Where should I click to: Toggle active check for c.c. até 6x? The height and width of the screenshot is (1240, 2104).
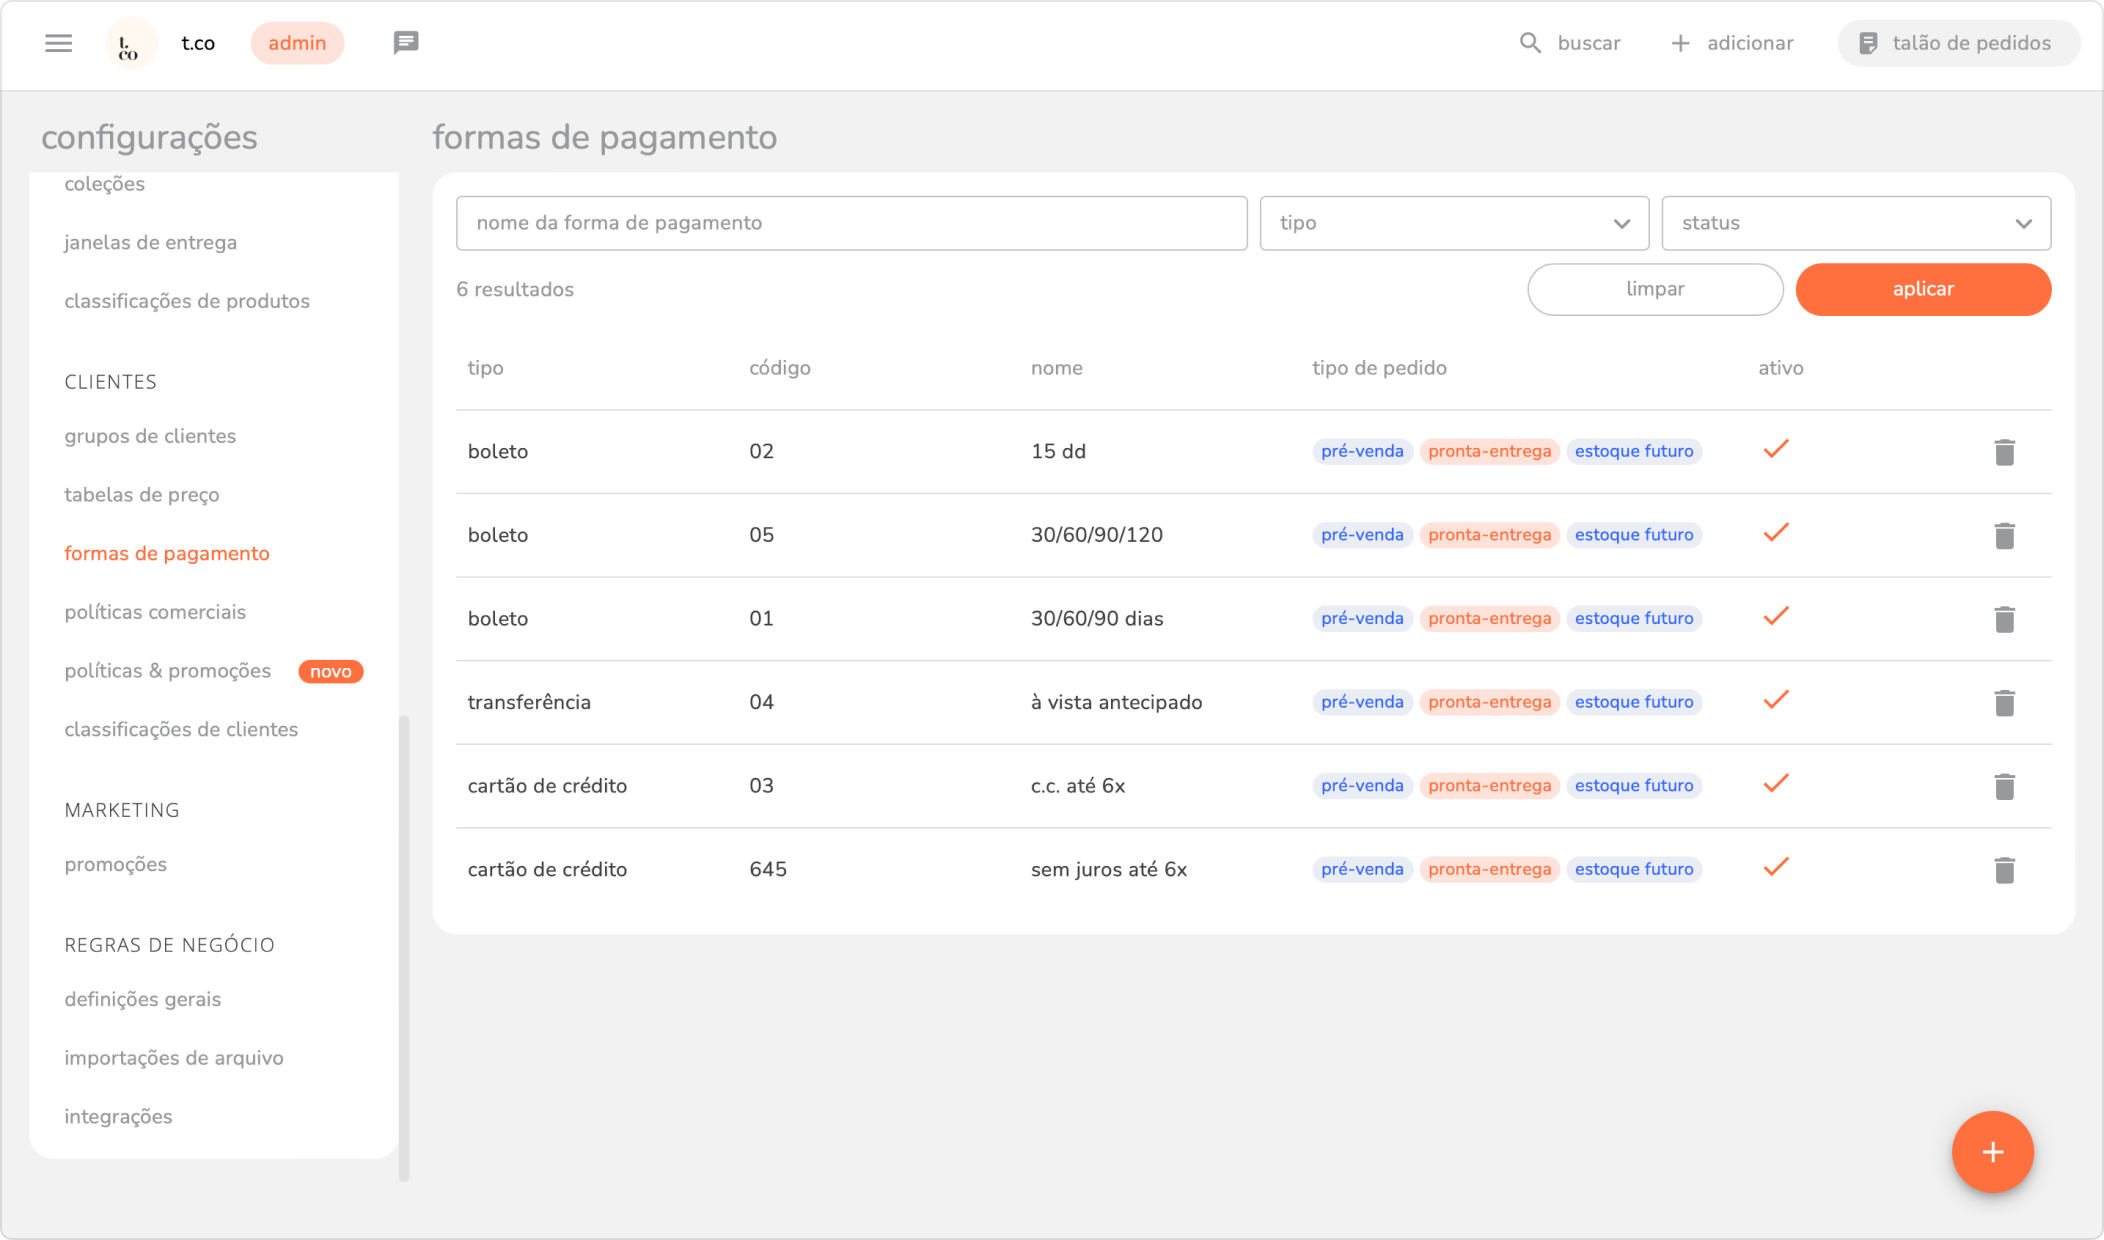tap(1776, 784)
